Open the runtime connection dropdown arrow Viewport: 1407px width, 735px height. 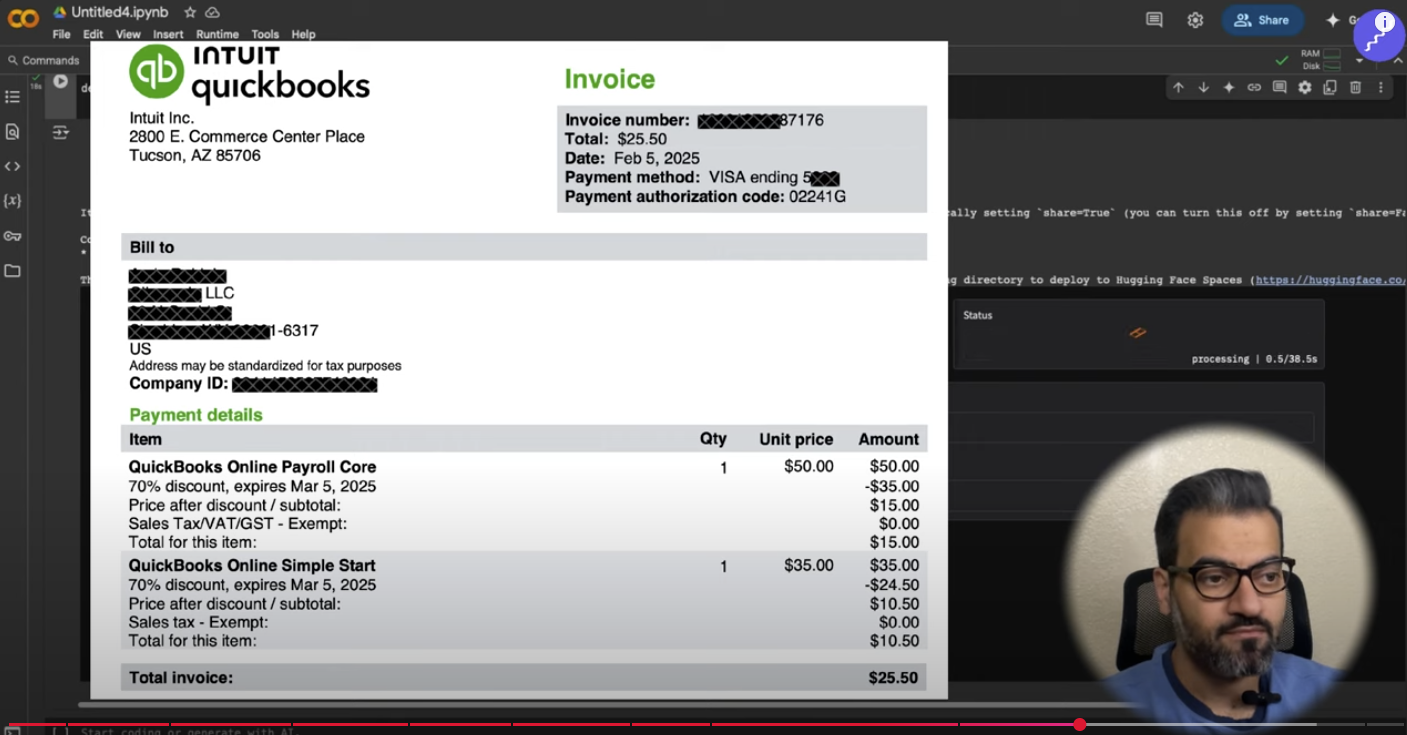click(1359, 60)
